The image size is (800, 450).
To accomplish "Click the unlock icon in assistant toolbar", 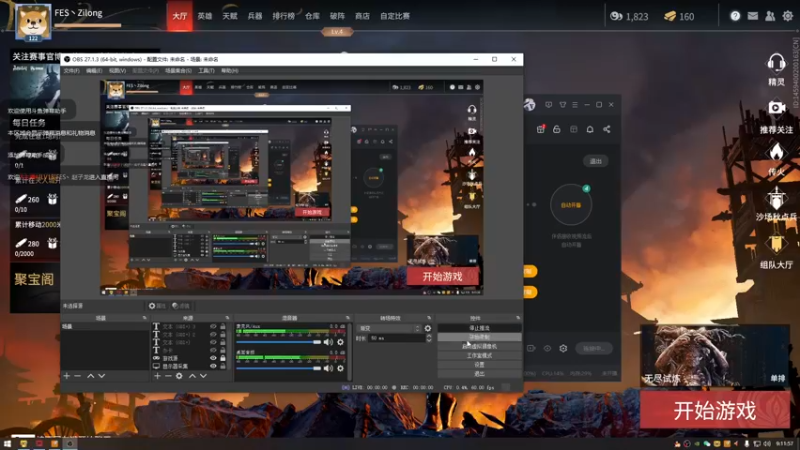I will coord(557,130).
